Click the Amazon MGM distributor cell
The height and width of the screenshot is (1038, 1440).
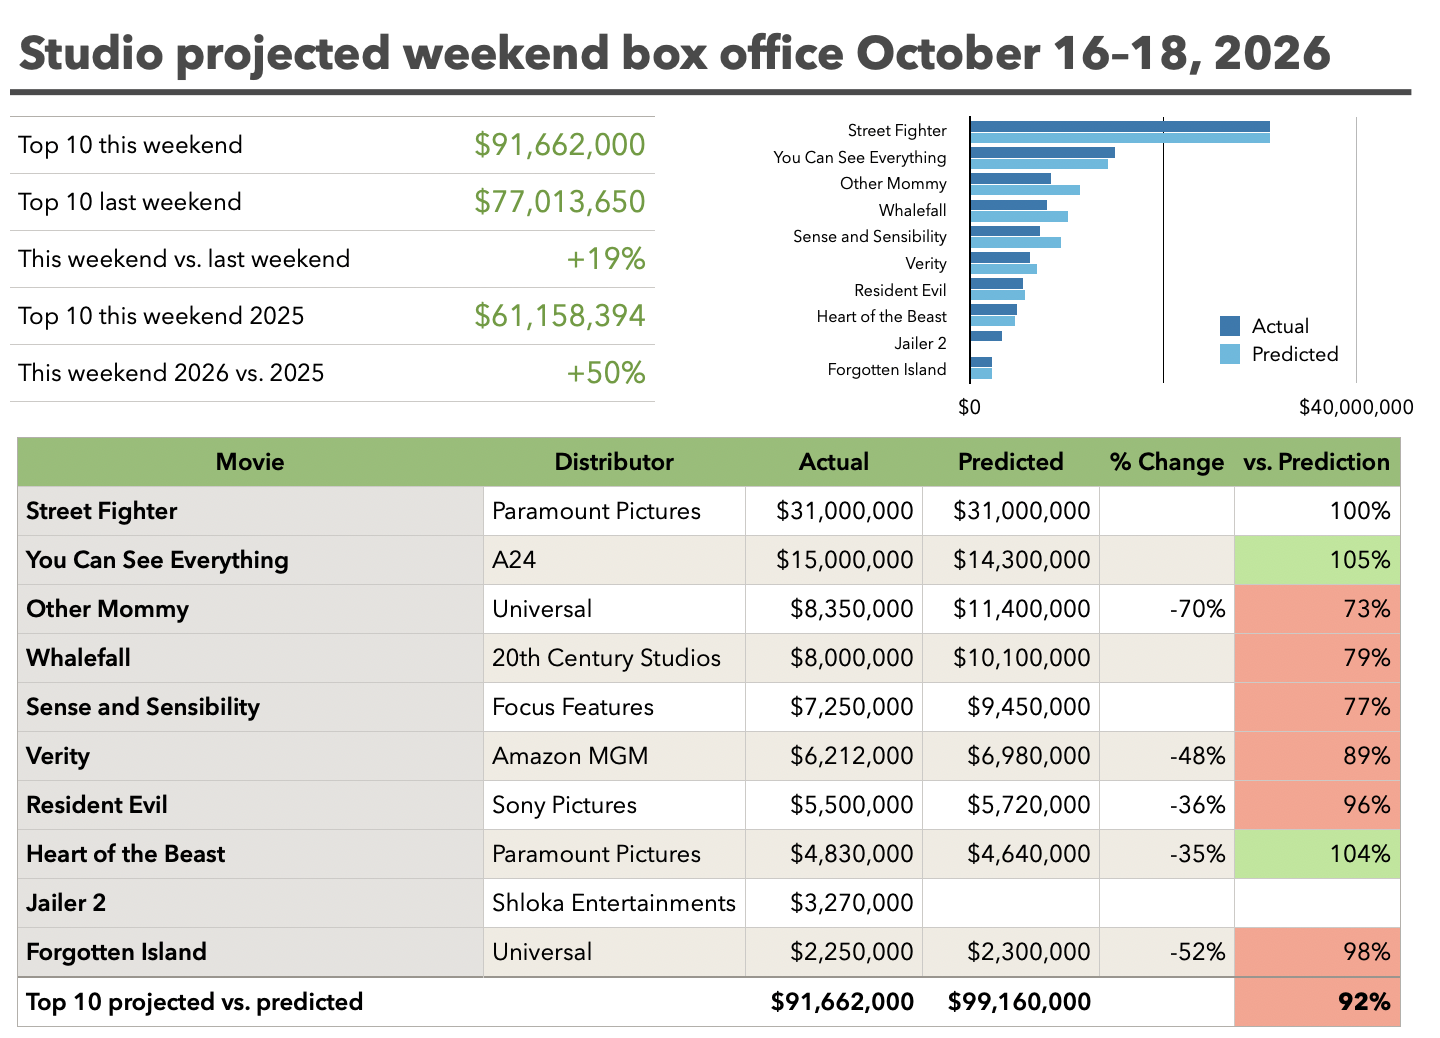click(x=615, y=756)
